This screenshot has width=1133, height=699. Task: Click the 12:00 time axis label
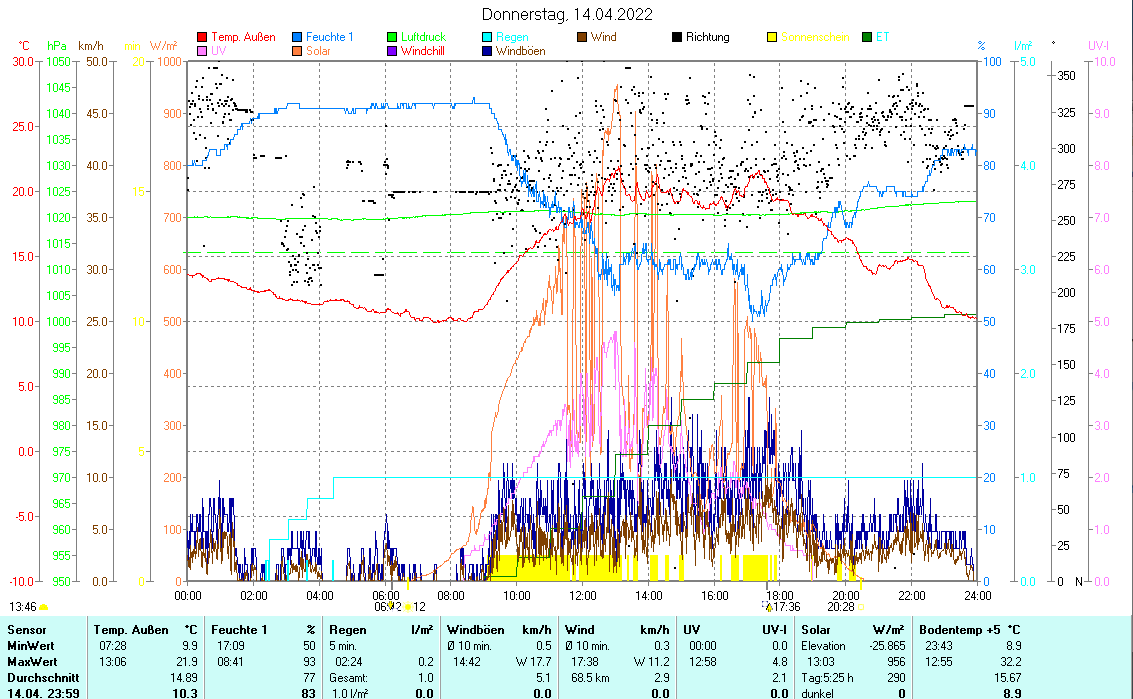[582, 595]
